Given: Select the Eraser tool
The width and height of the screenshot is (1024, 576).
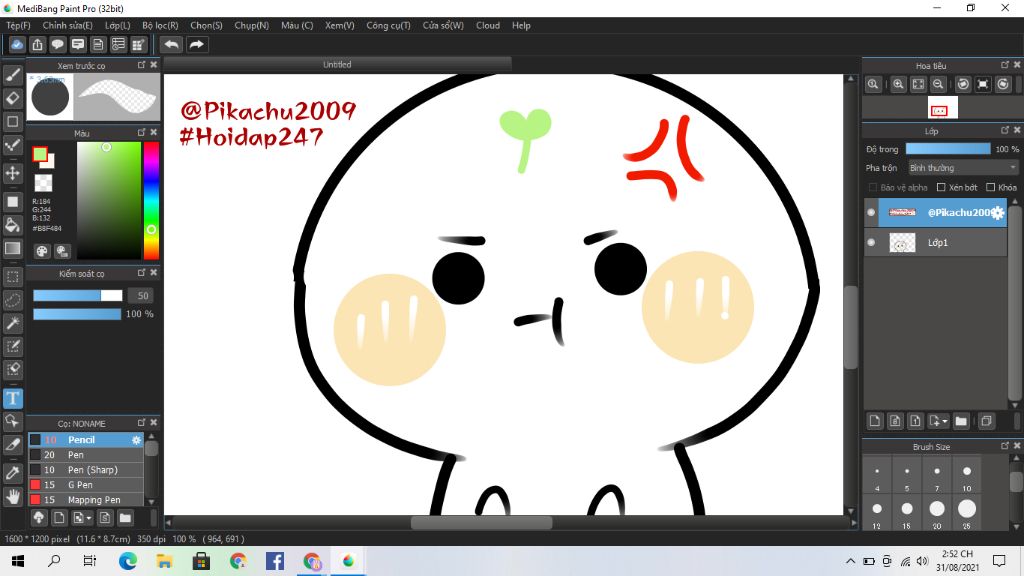Looking at the screenshot, I should pos(12,98).
